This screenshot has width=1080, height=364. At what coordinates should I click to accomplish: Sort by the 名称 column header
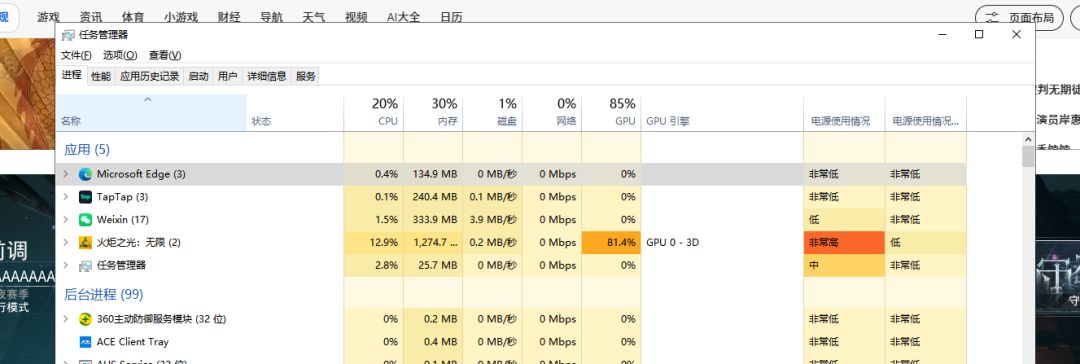(151, 112)
